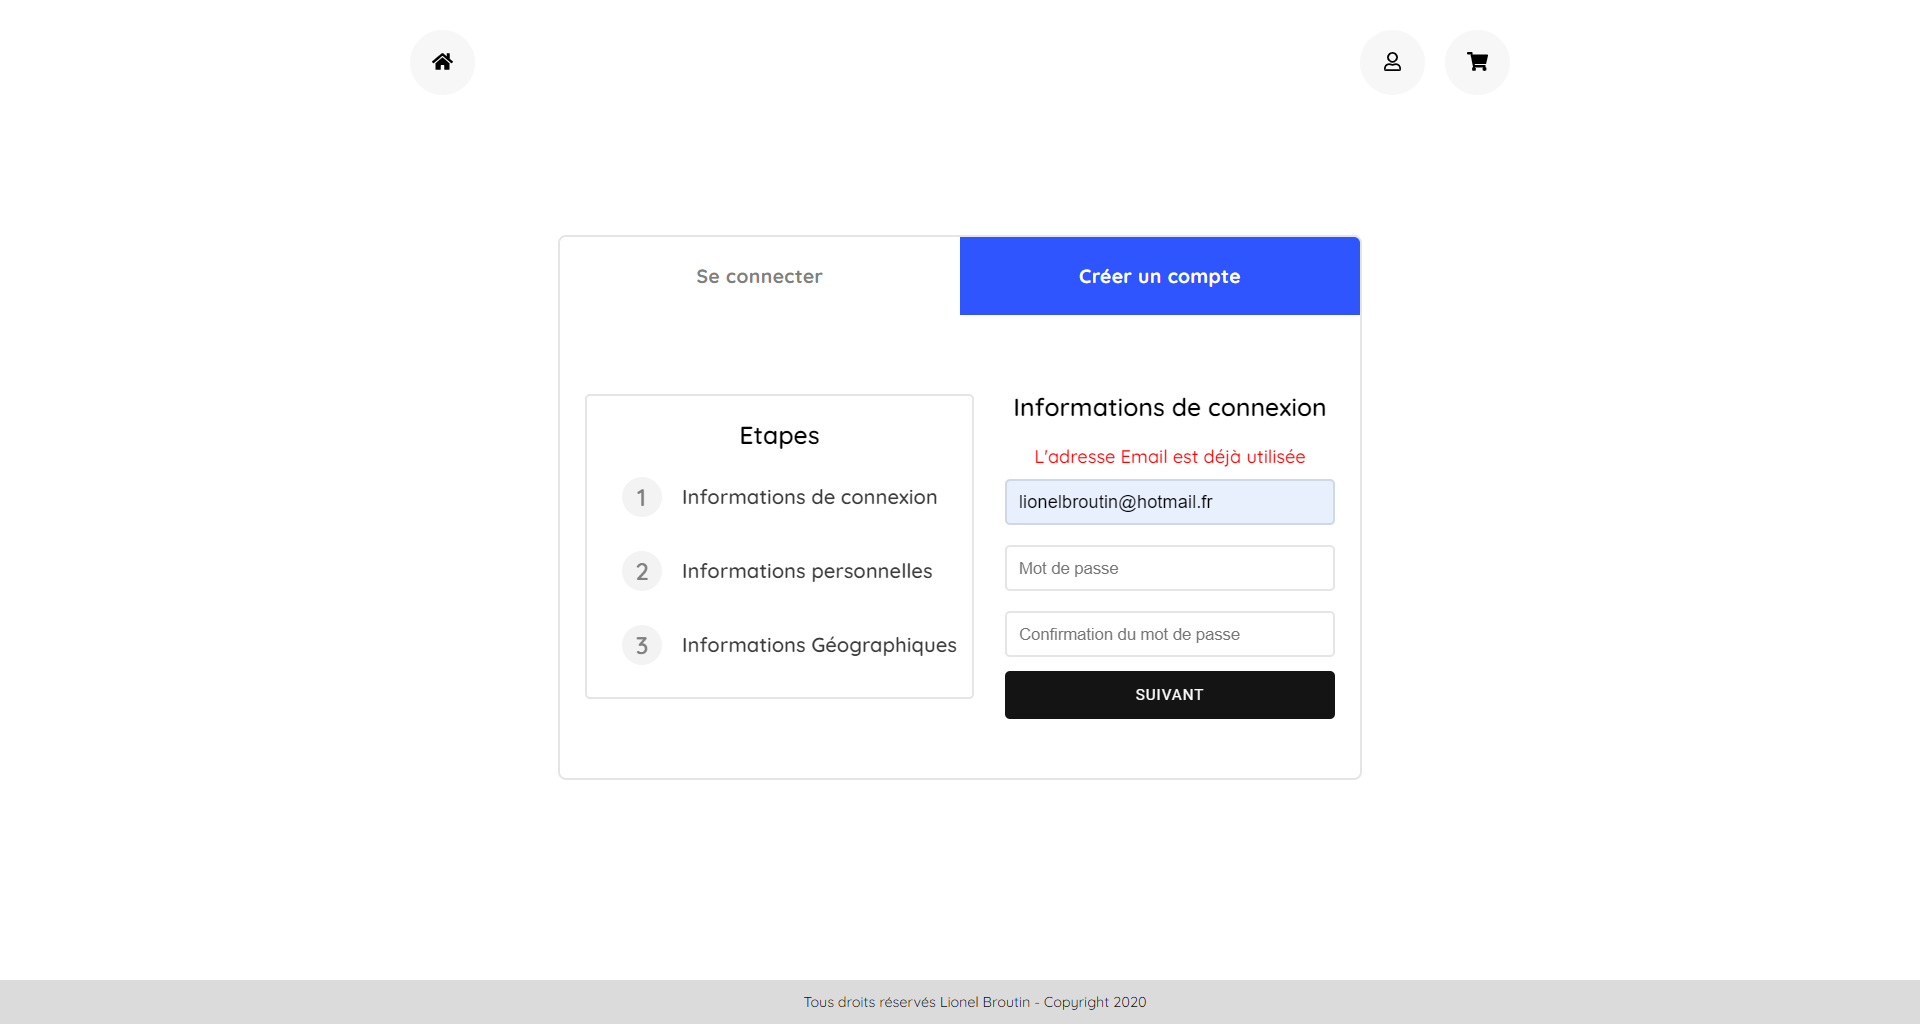Click the Etapes panel heading
This screenshot has width=1920, height=1024.
tap(779, 435)
